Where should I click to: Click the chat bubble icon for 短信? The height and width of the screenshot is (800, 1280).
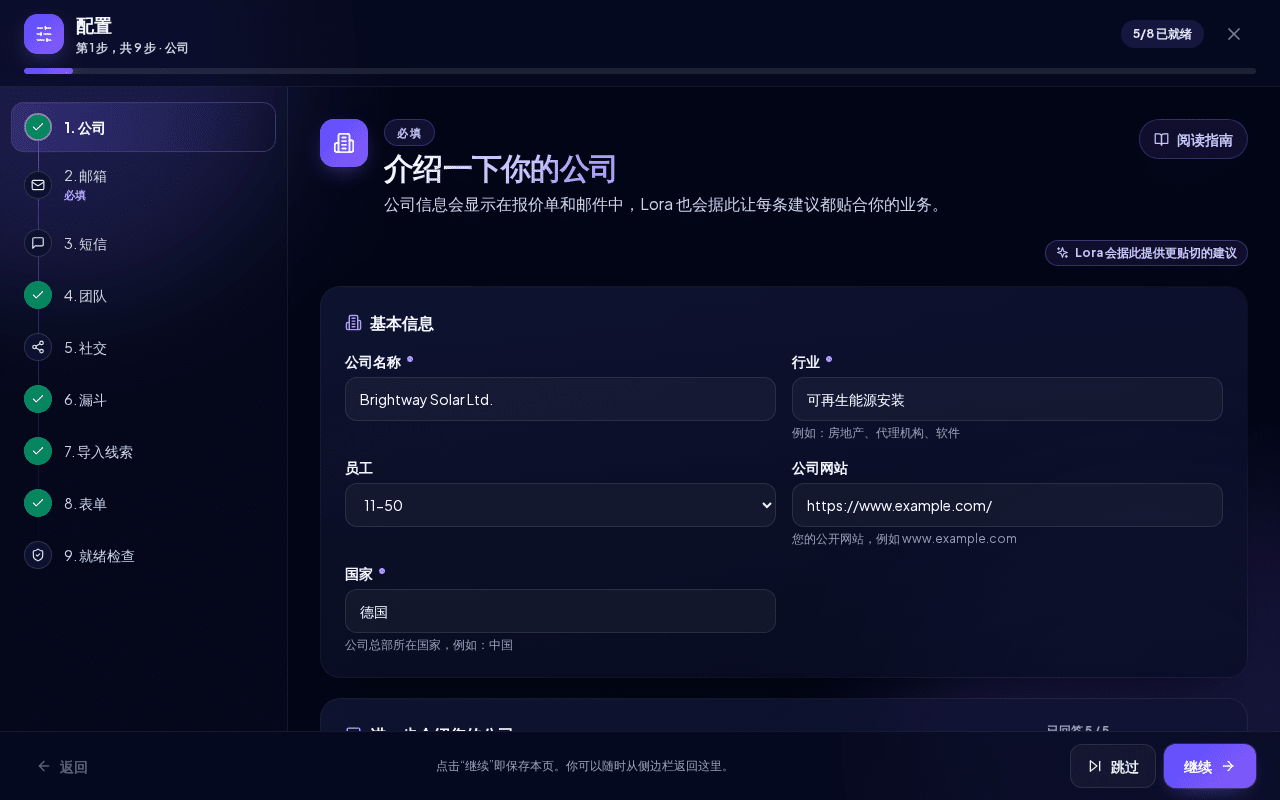[x=38, y=243]
